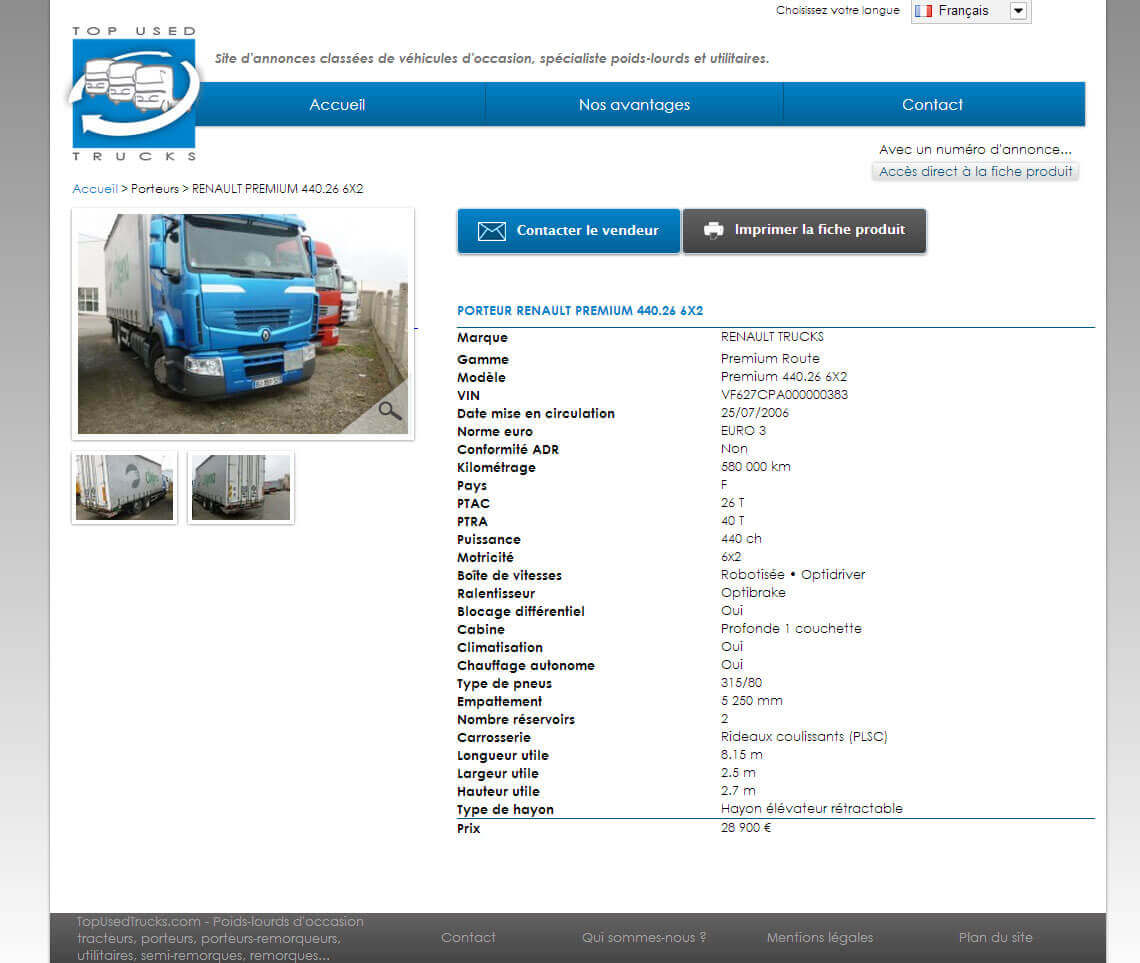The width and height of the screenshot is (1140, 963).
Task: Click the footer TopUsedTrucks.com description text
Action: (x=220, y=938)
